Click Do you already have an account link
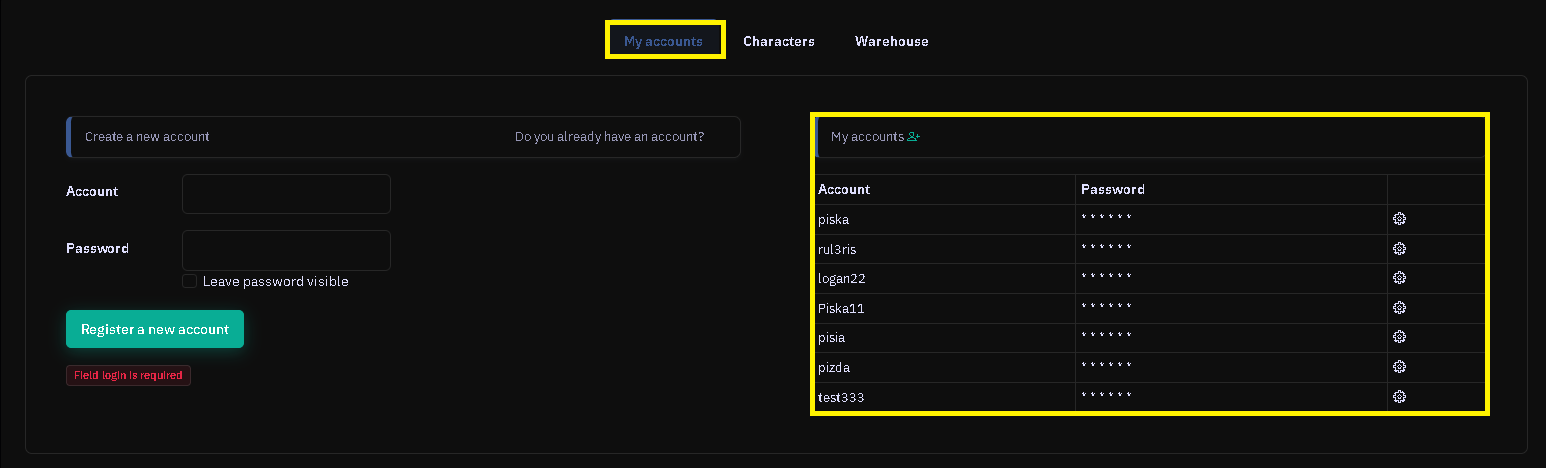The width and height of the screenshot is (1546, 468). tap(609, 137)
